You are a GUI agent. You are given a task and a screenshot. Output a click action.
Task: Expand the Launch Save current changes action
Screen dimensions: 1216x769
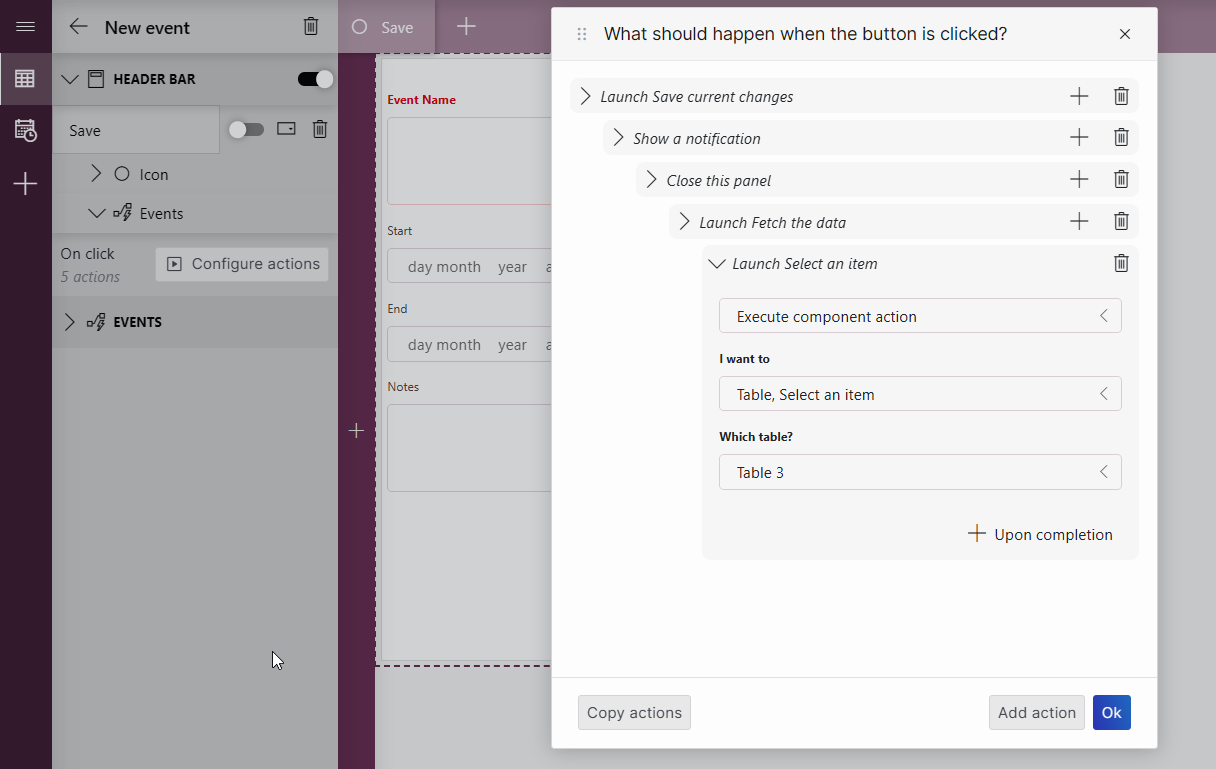[584, 95]
